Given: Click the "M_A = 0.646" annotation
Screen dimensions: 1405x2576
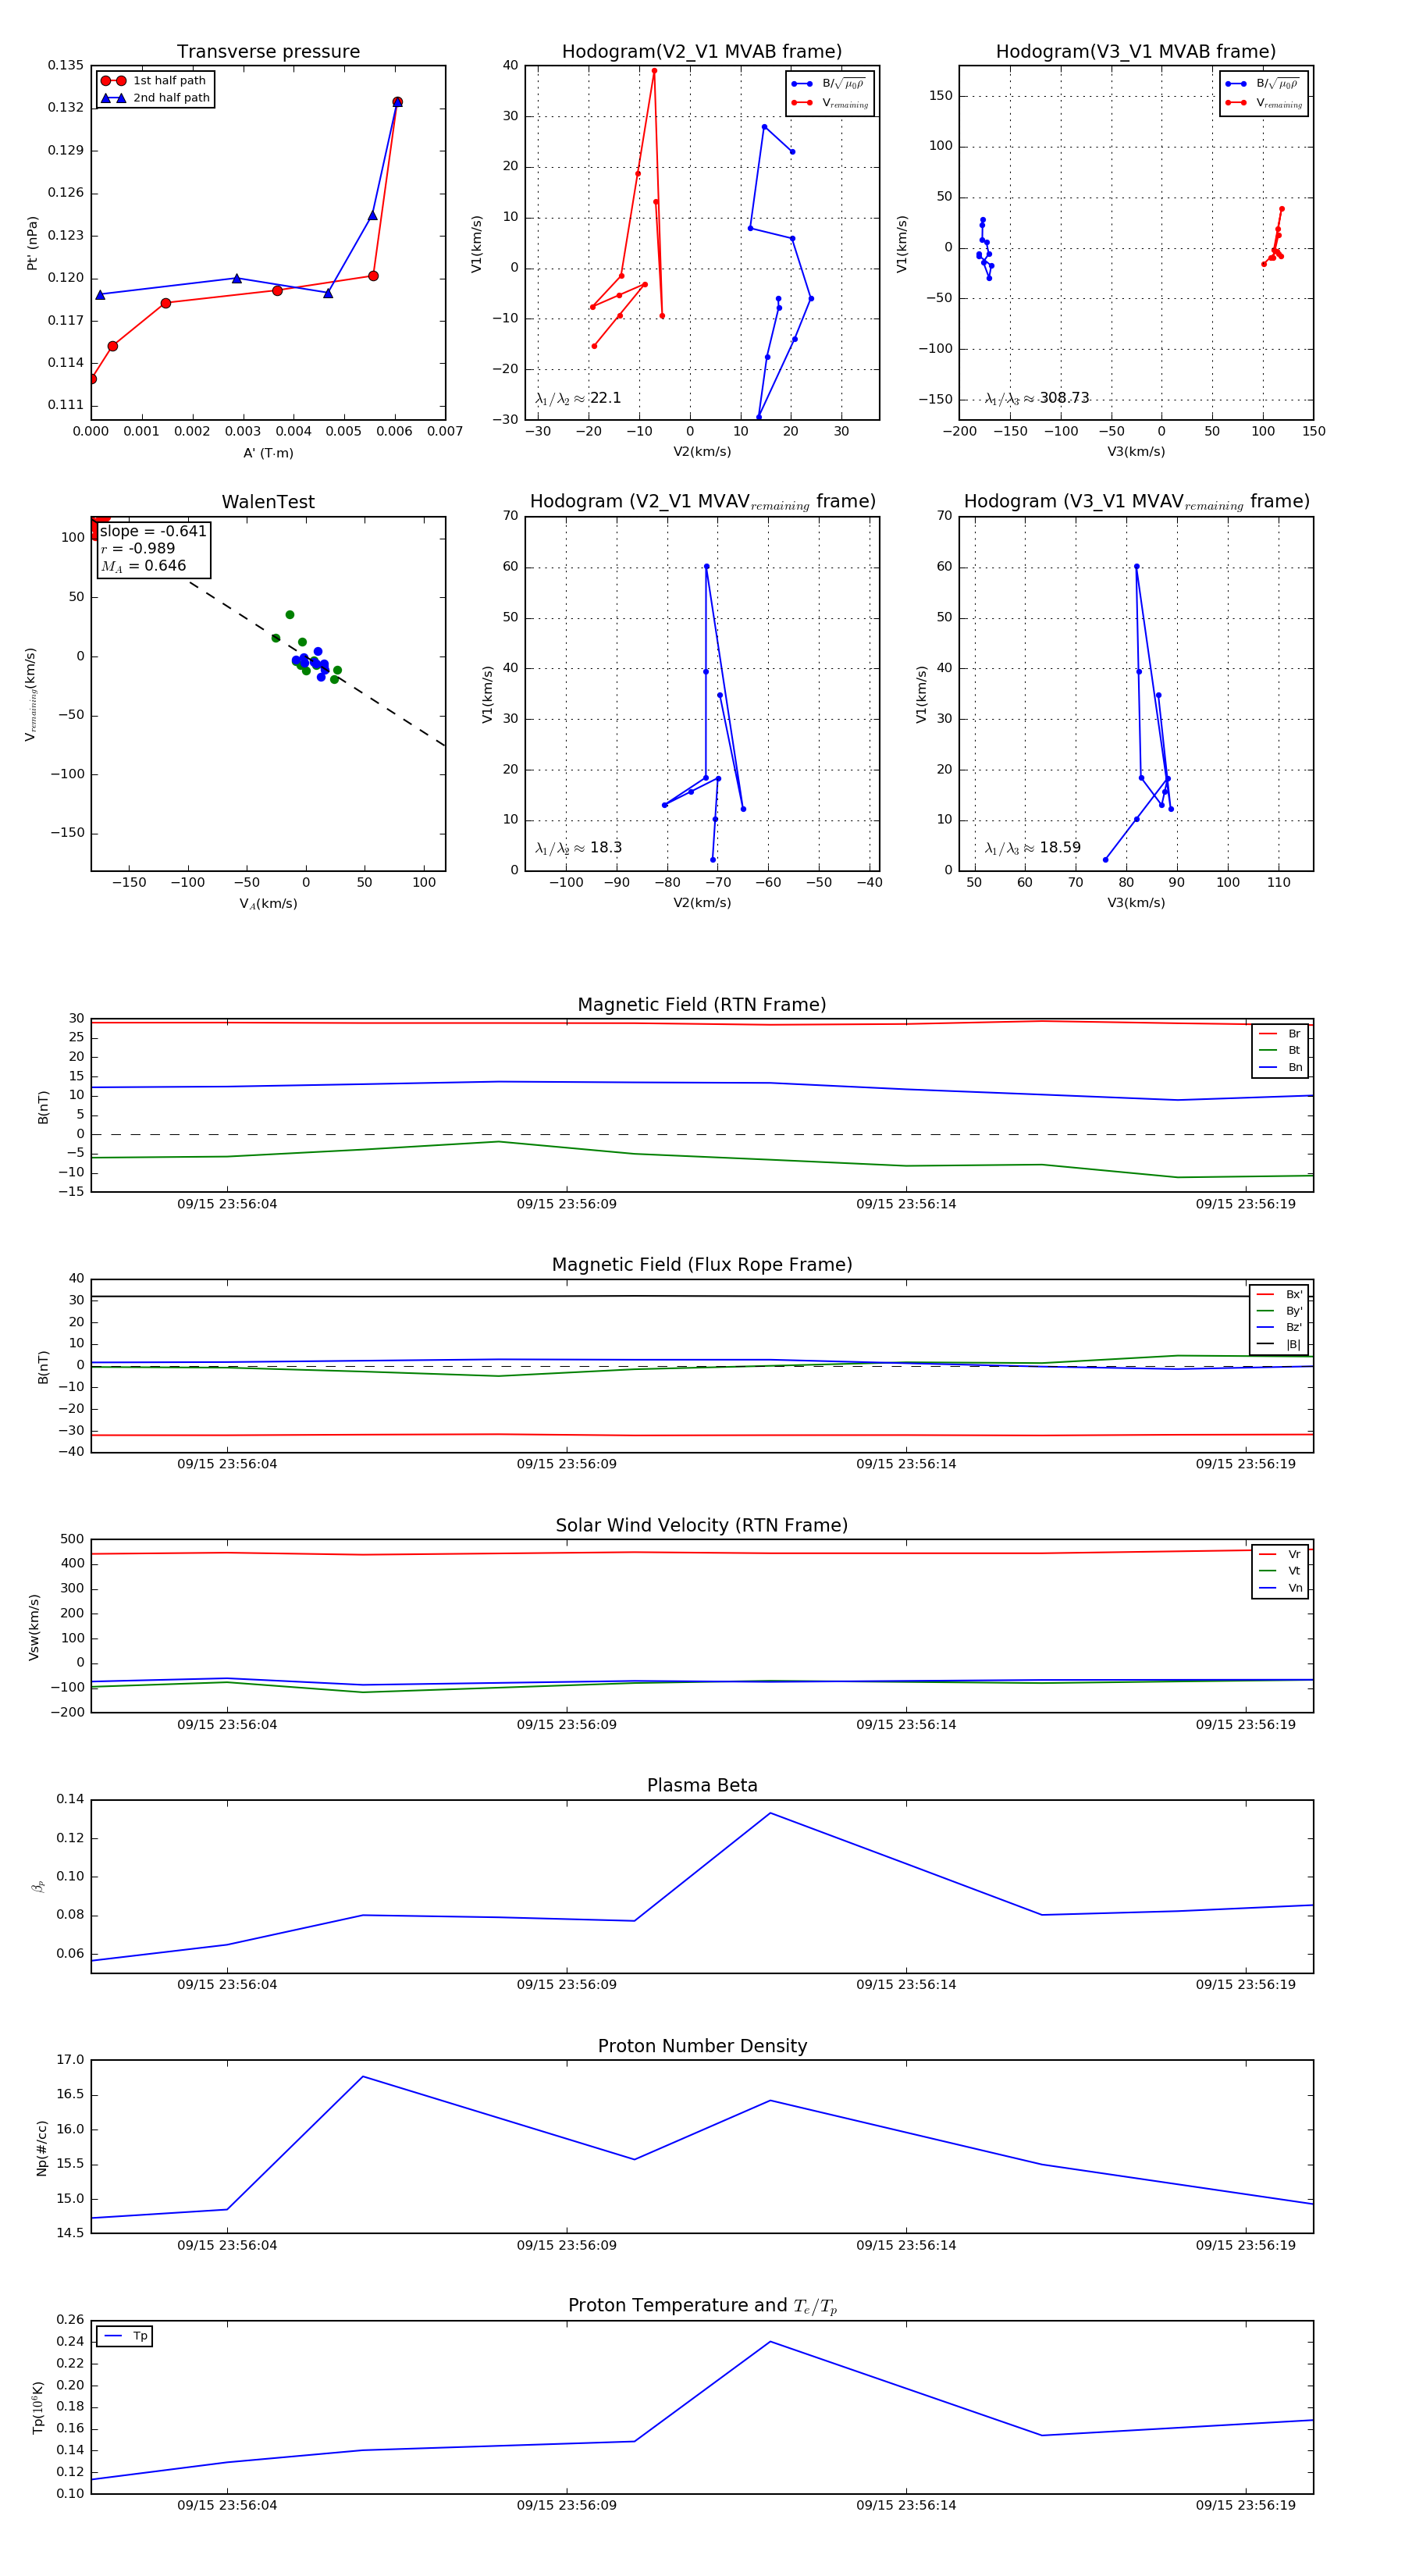Looking at the screenshot, I should (143, 566).
